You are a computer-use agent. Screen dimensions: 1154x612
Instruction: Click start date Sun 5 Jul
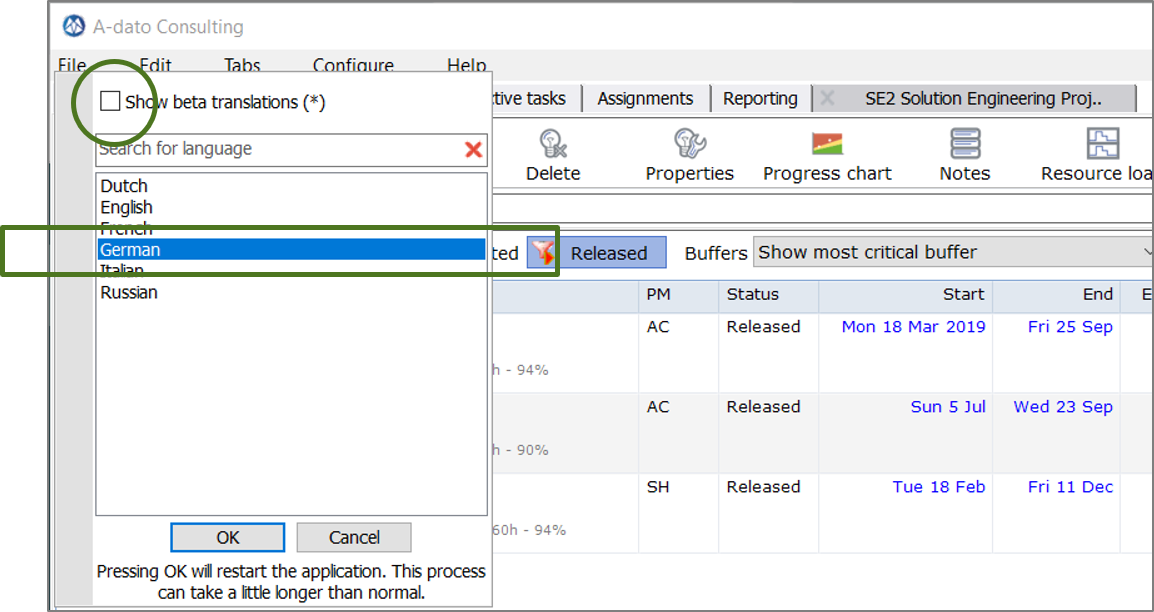(x=948, y=407)
